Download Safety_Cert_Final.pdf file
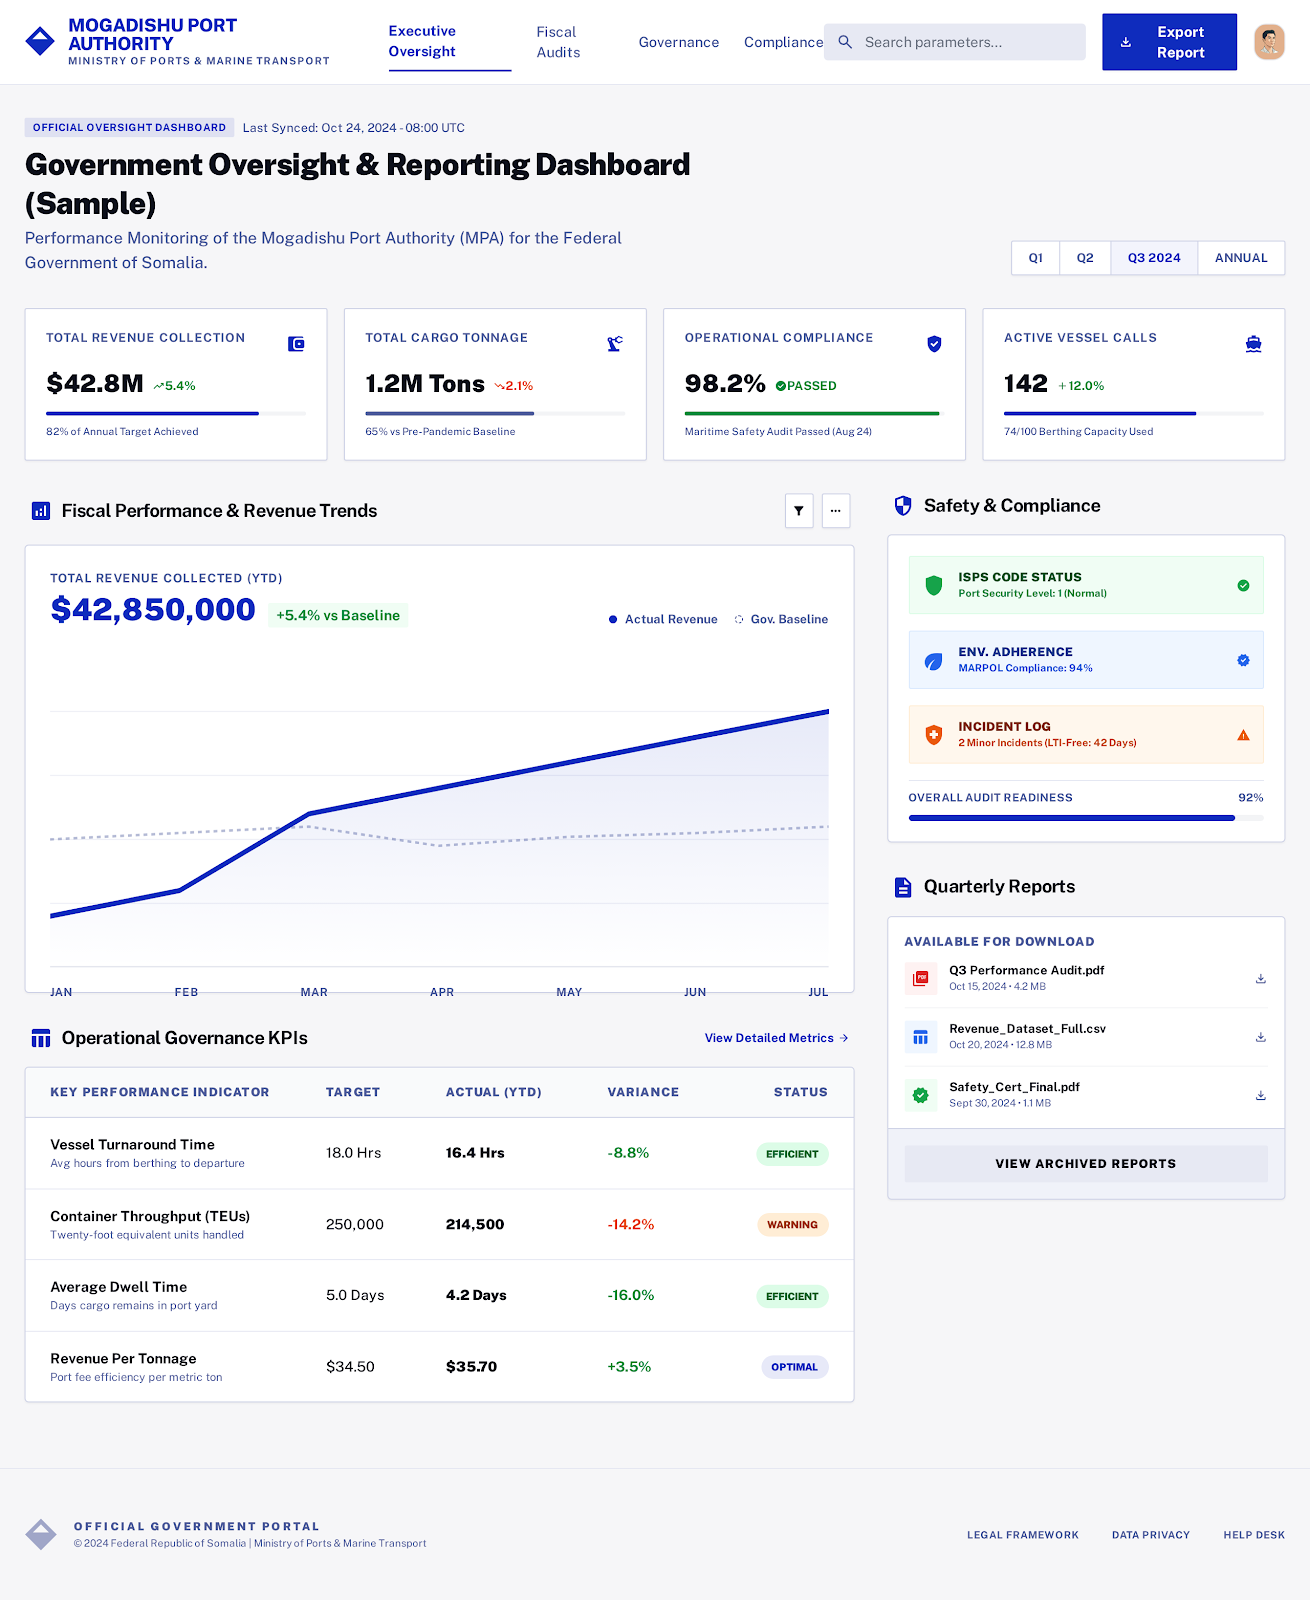 pyautogui.click(x=1260, y=1096)
